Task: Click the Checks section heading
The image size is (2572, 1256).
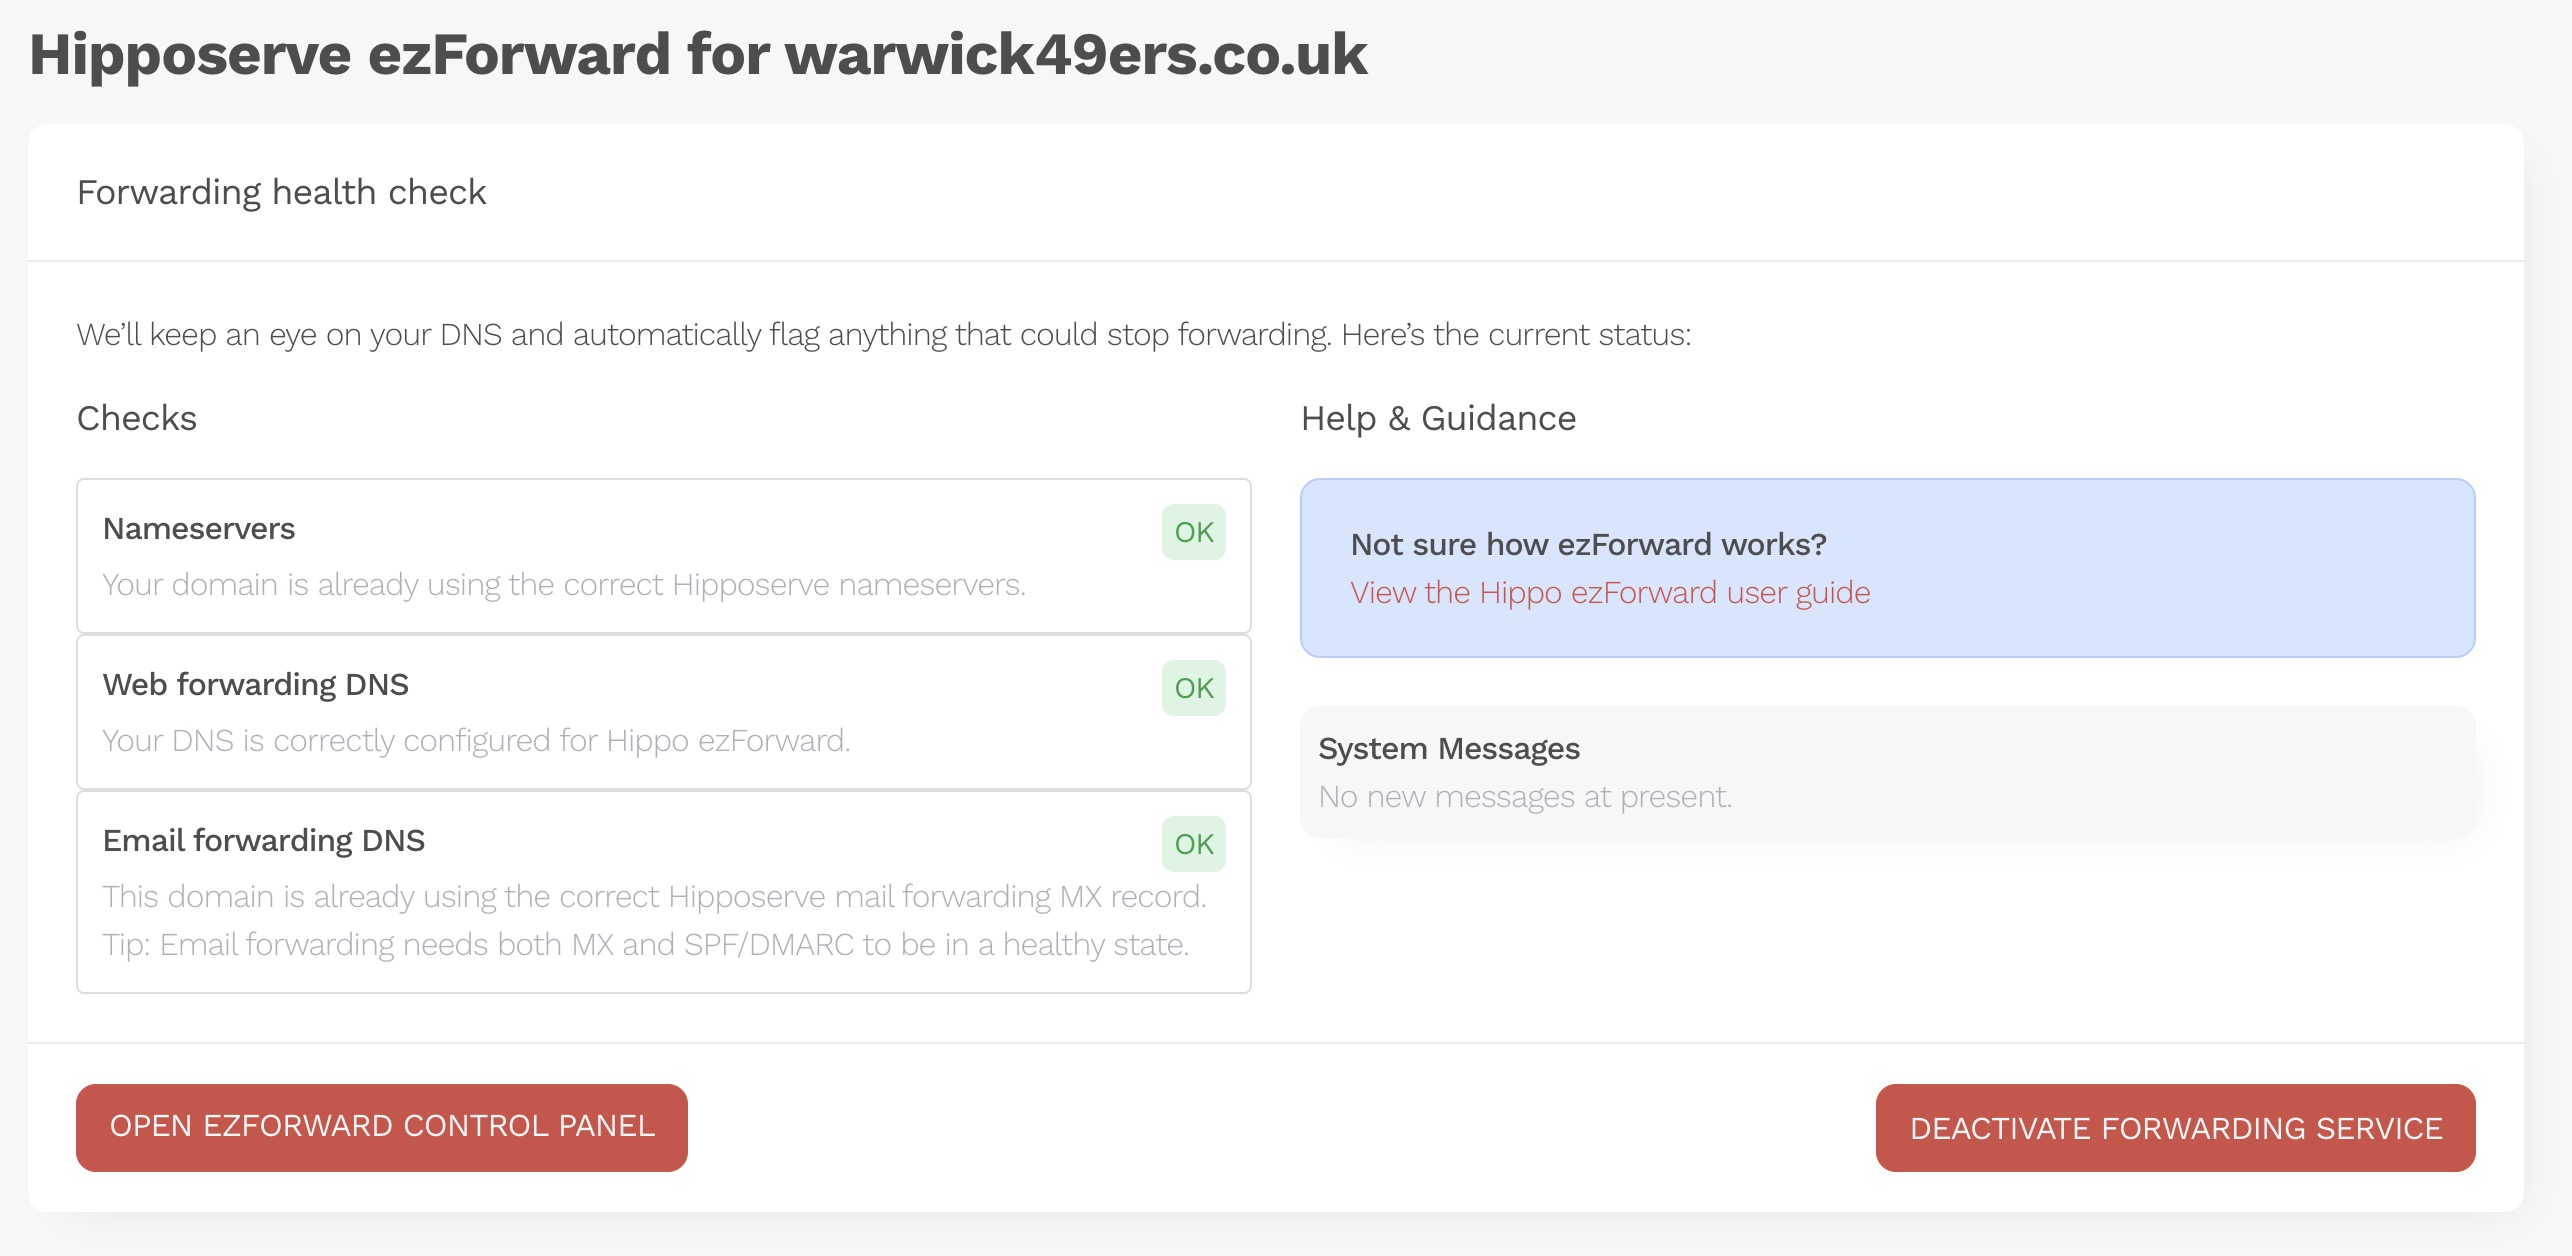Action: point(137,418)
